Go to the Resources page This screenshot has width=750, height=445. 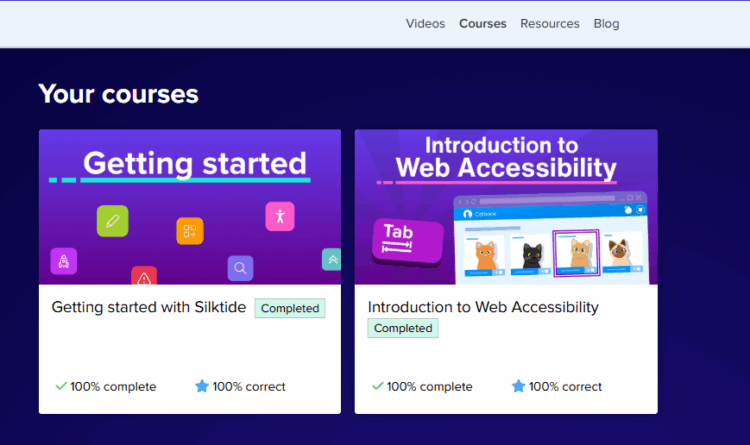tap(549, 23)
